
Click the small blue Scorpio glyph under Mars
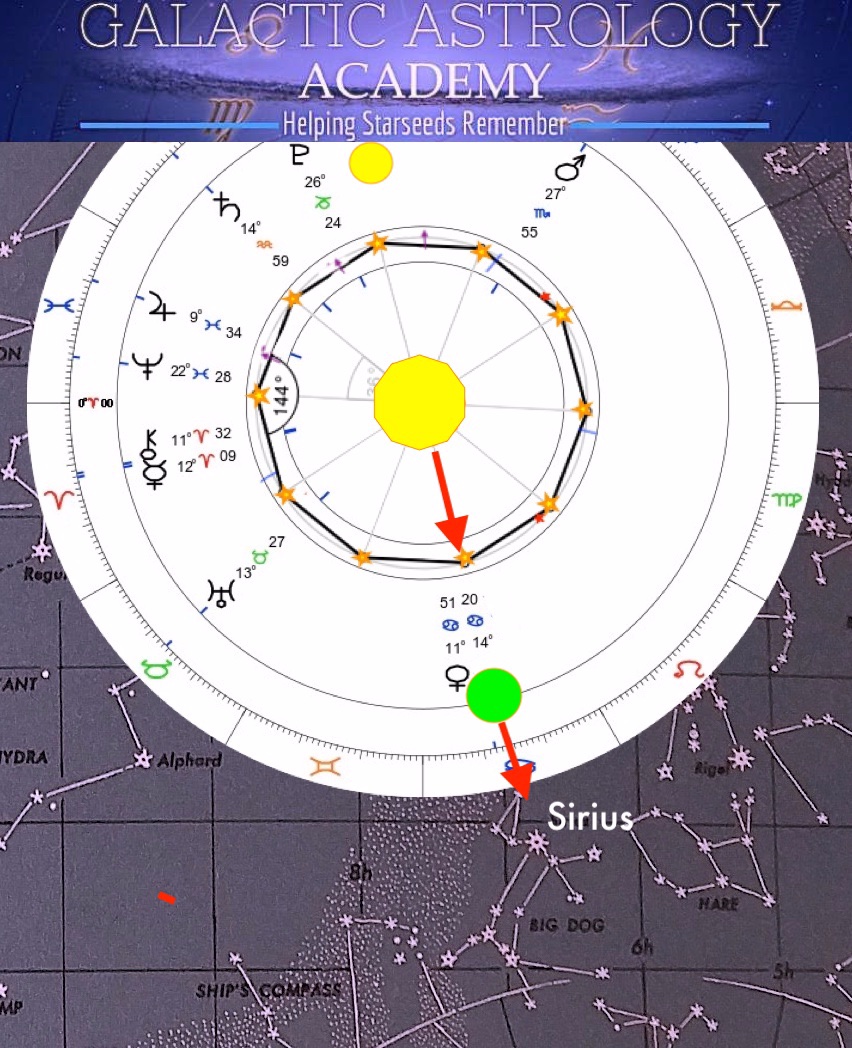tap(542, 213)
